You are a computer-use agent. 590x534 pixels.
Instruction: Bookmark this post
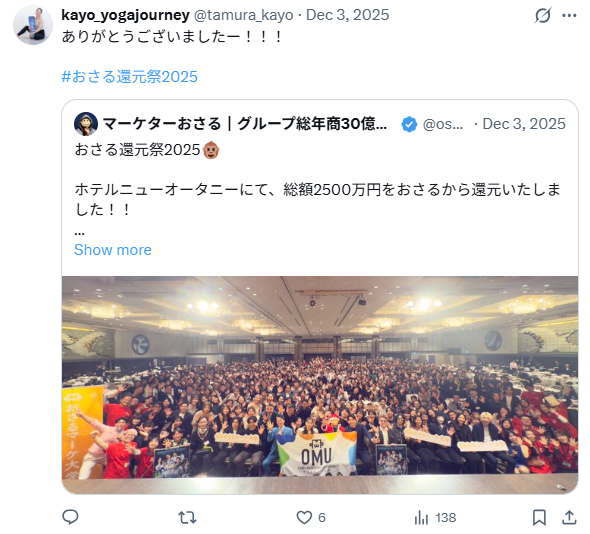point(539,517)
